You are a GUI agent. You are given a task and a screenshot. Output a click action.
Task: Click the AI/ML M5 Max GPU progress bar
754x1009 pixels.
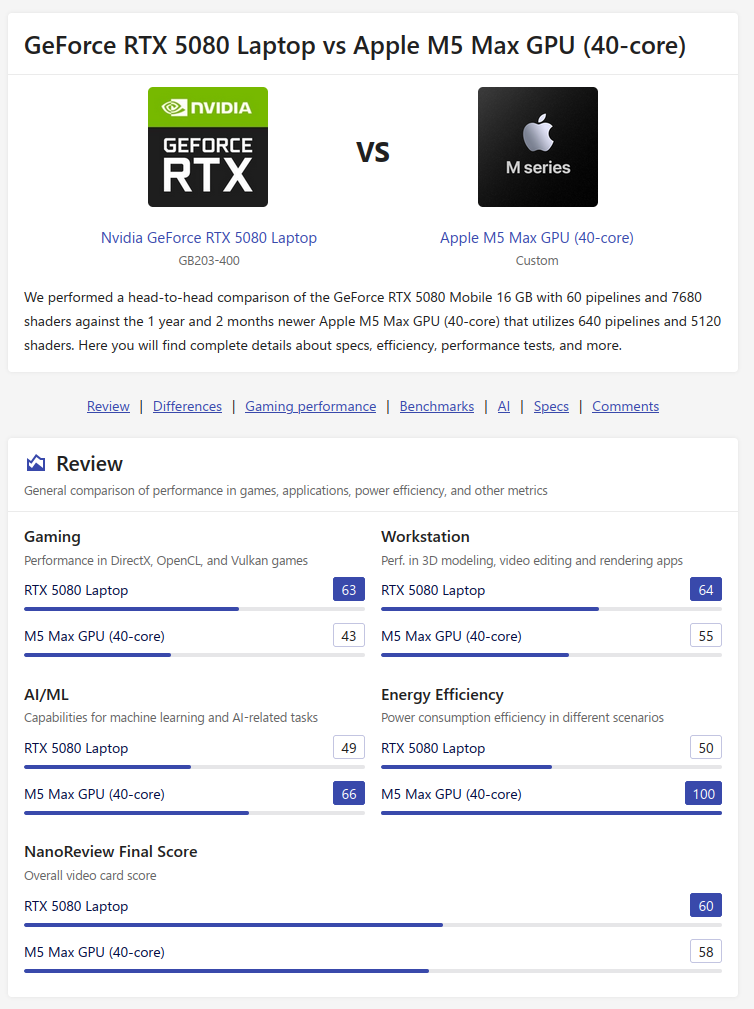click(x=194, y=813)
